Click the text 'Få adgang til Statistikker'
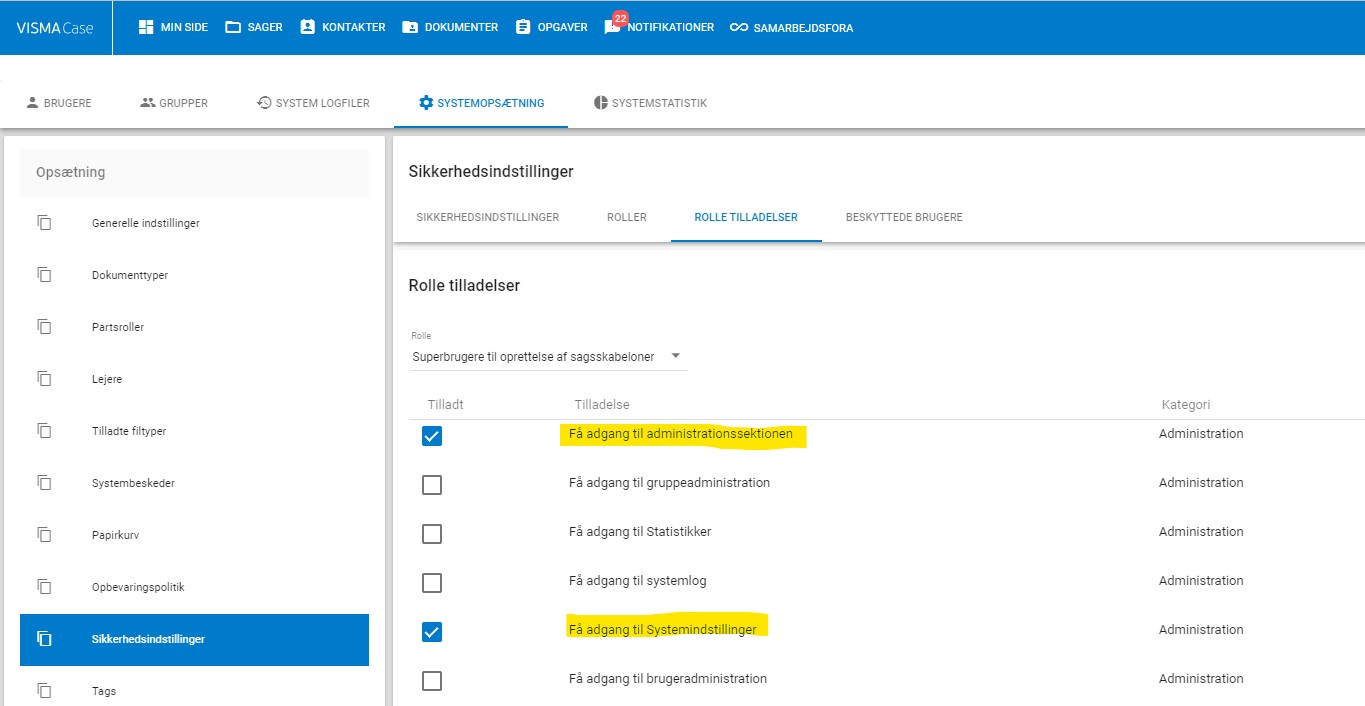1365x706 pixels. (x=640, y=531)
